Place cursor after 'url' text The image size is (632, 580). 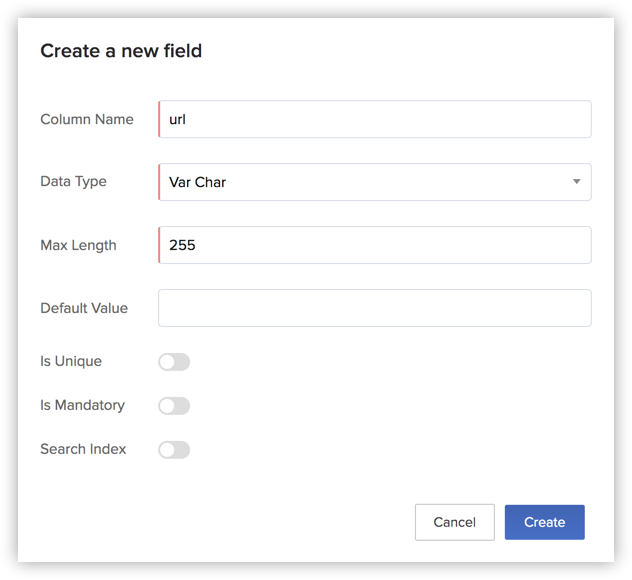pos(189,119)
